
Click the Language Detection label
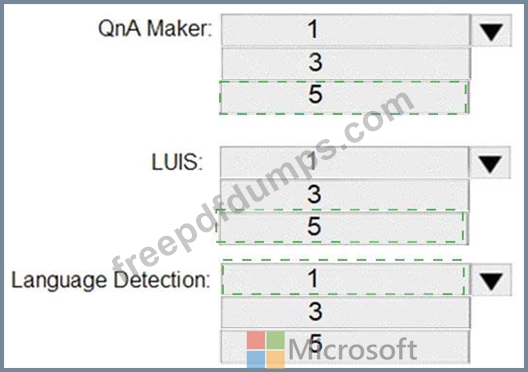click(x=110, y=280)
